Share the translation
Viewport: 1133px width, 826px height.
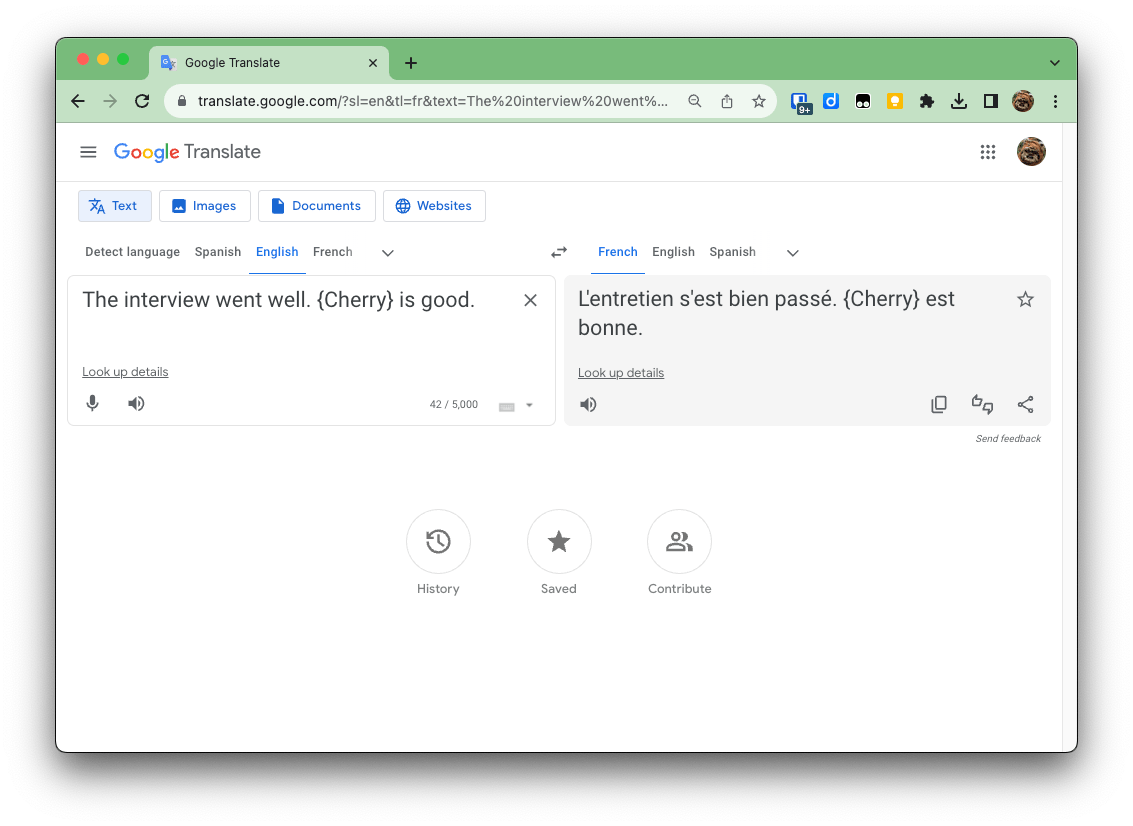(1025, 404)
